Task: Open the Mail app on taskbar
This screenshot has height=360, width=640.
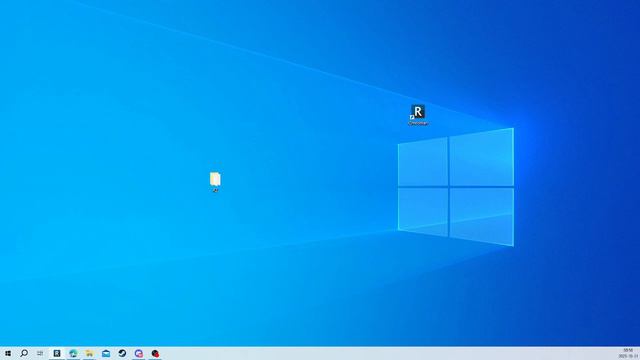Action: pos(106,353)
